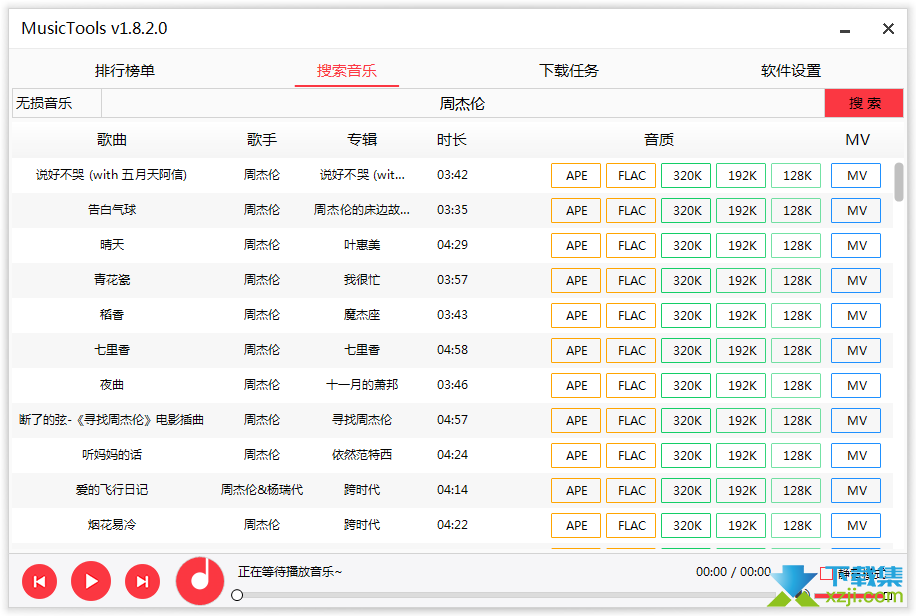Image resolution: width=916 pixels, height=616 pixels.
Task: Skip to the next track
Action: tap(142, 582)
